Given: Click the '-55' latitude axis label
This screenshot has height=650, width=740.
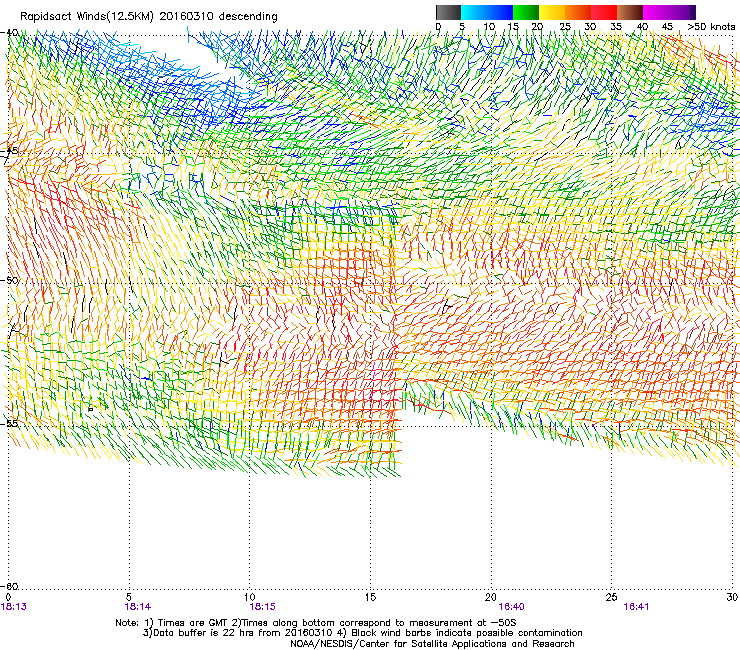Looking at the screenshot, I should pyautogui.click(x=10, y=423).
